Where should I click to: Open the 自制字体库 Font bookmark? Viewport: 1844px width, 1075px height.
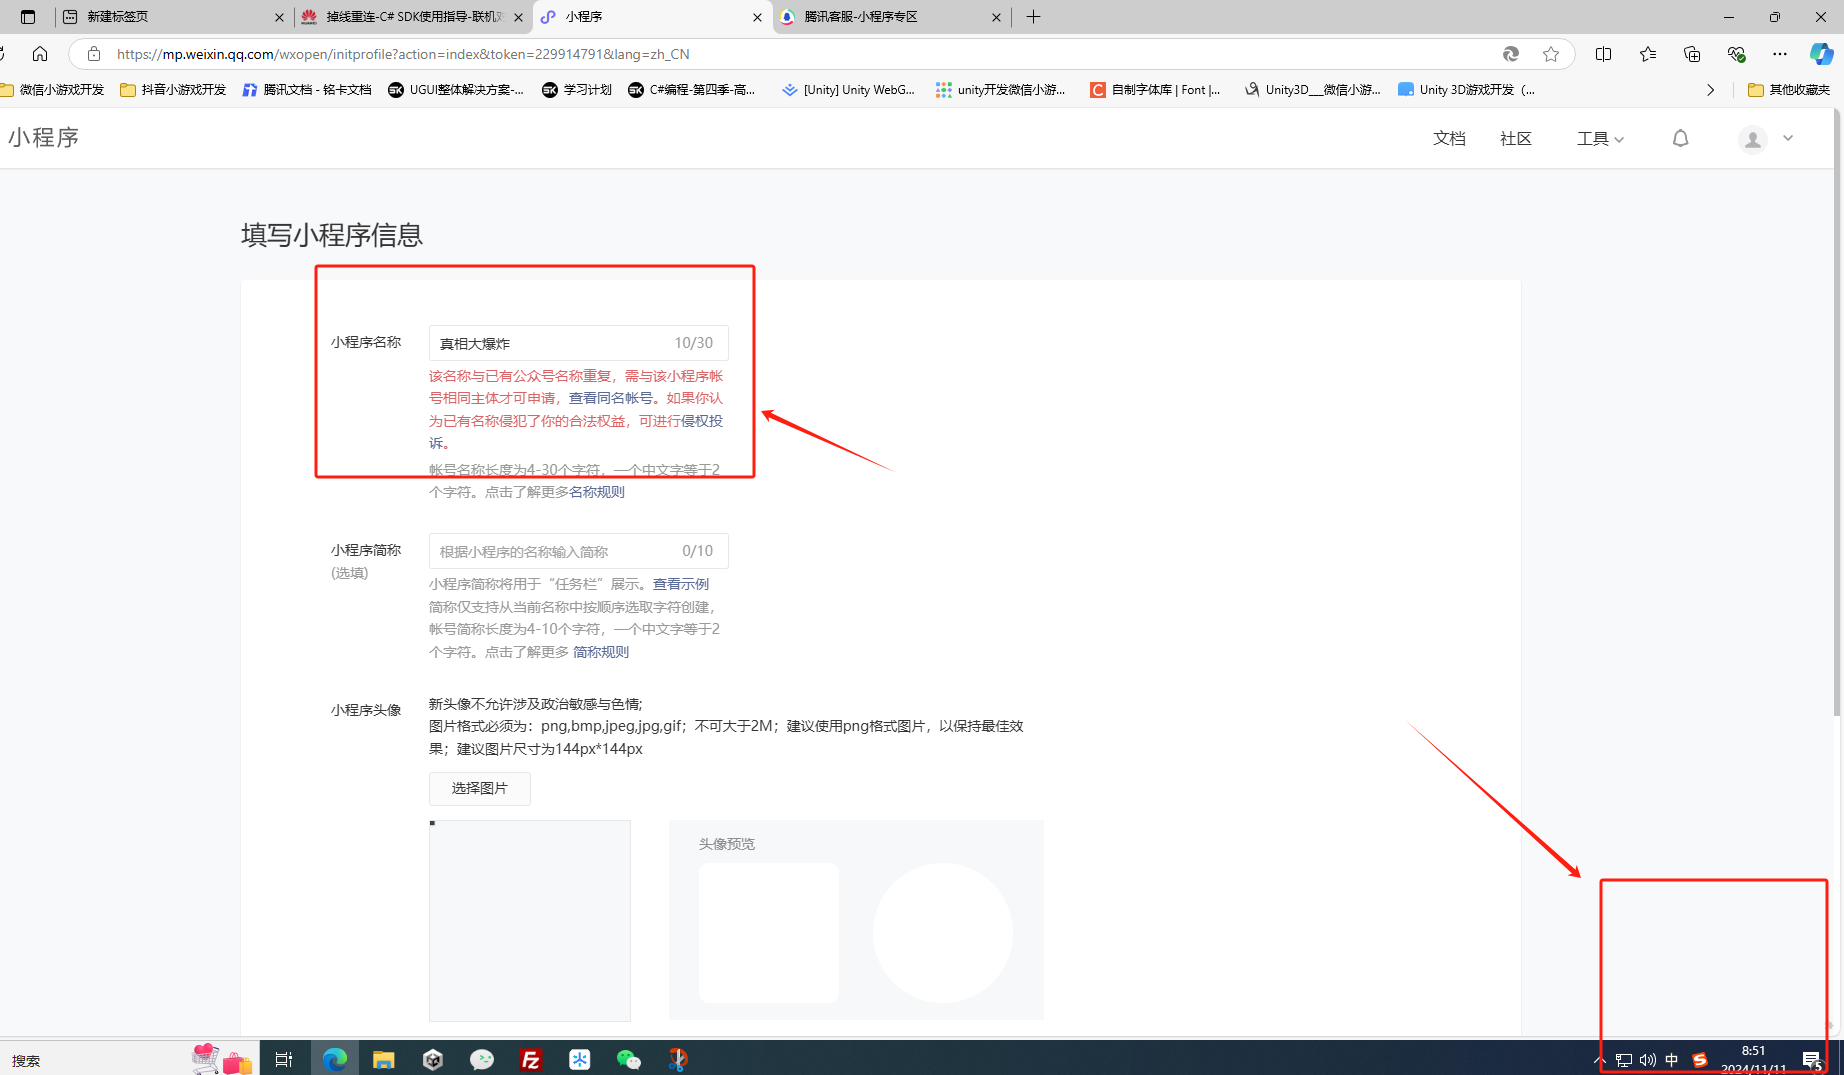coord(1156,90)
